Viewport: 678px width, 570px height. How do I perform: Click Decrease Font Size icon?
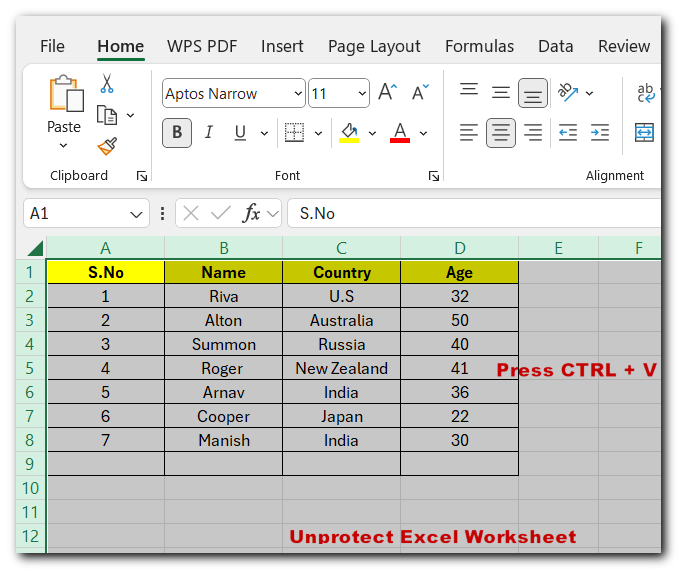(418, 93)
